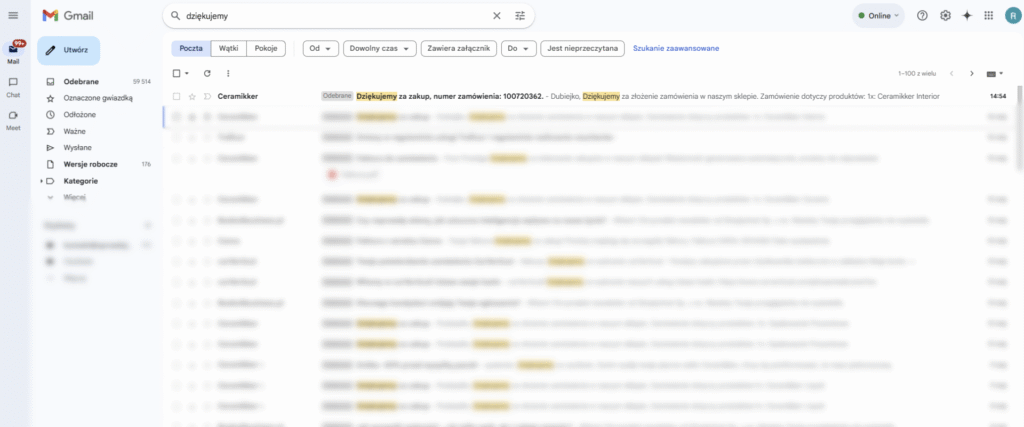Open the Gemini sparkle icon

(x=967, y=16)
